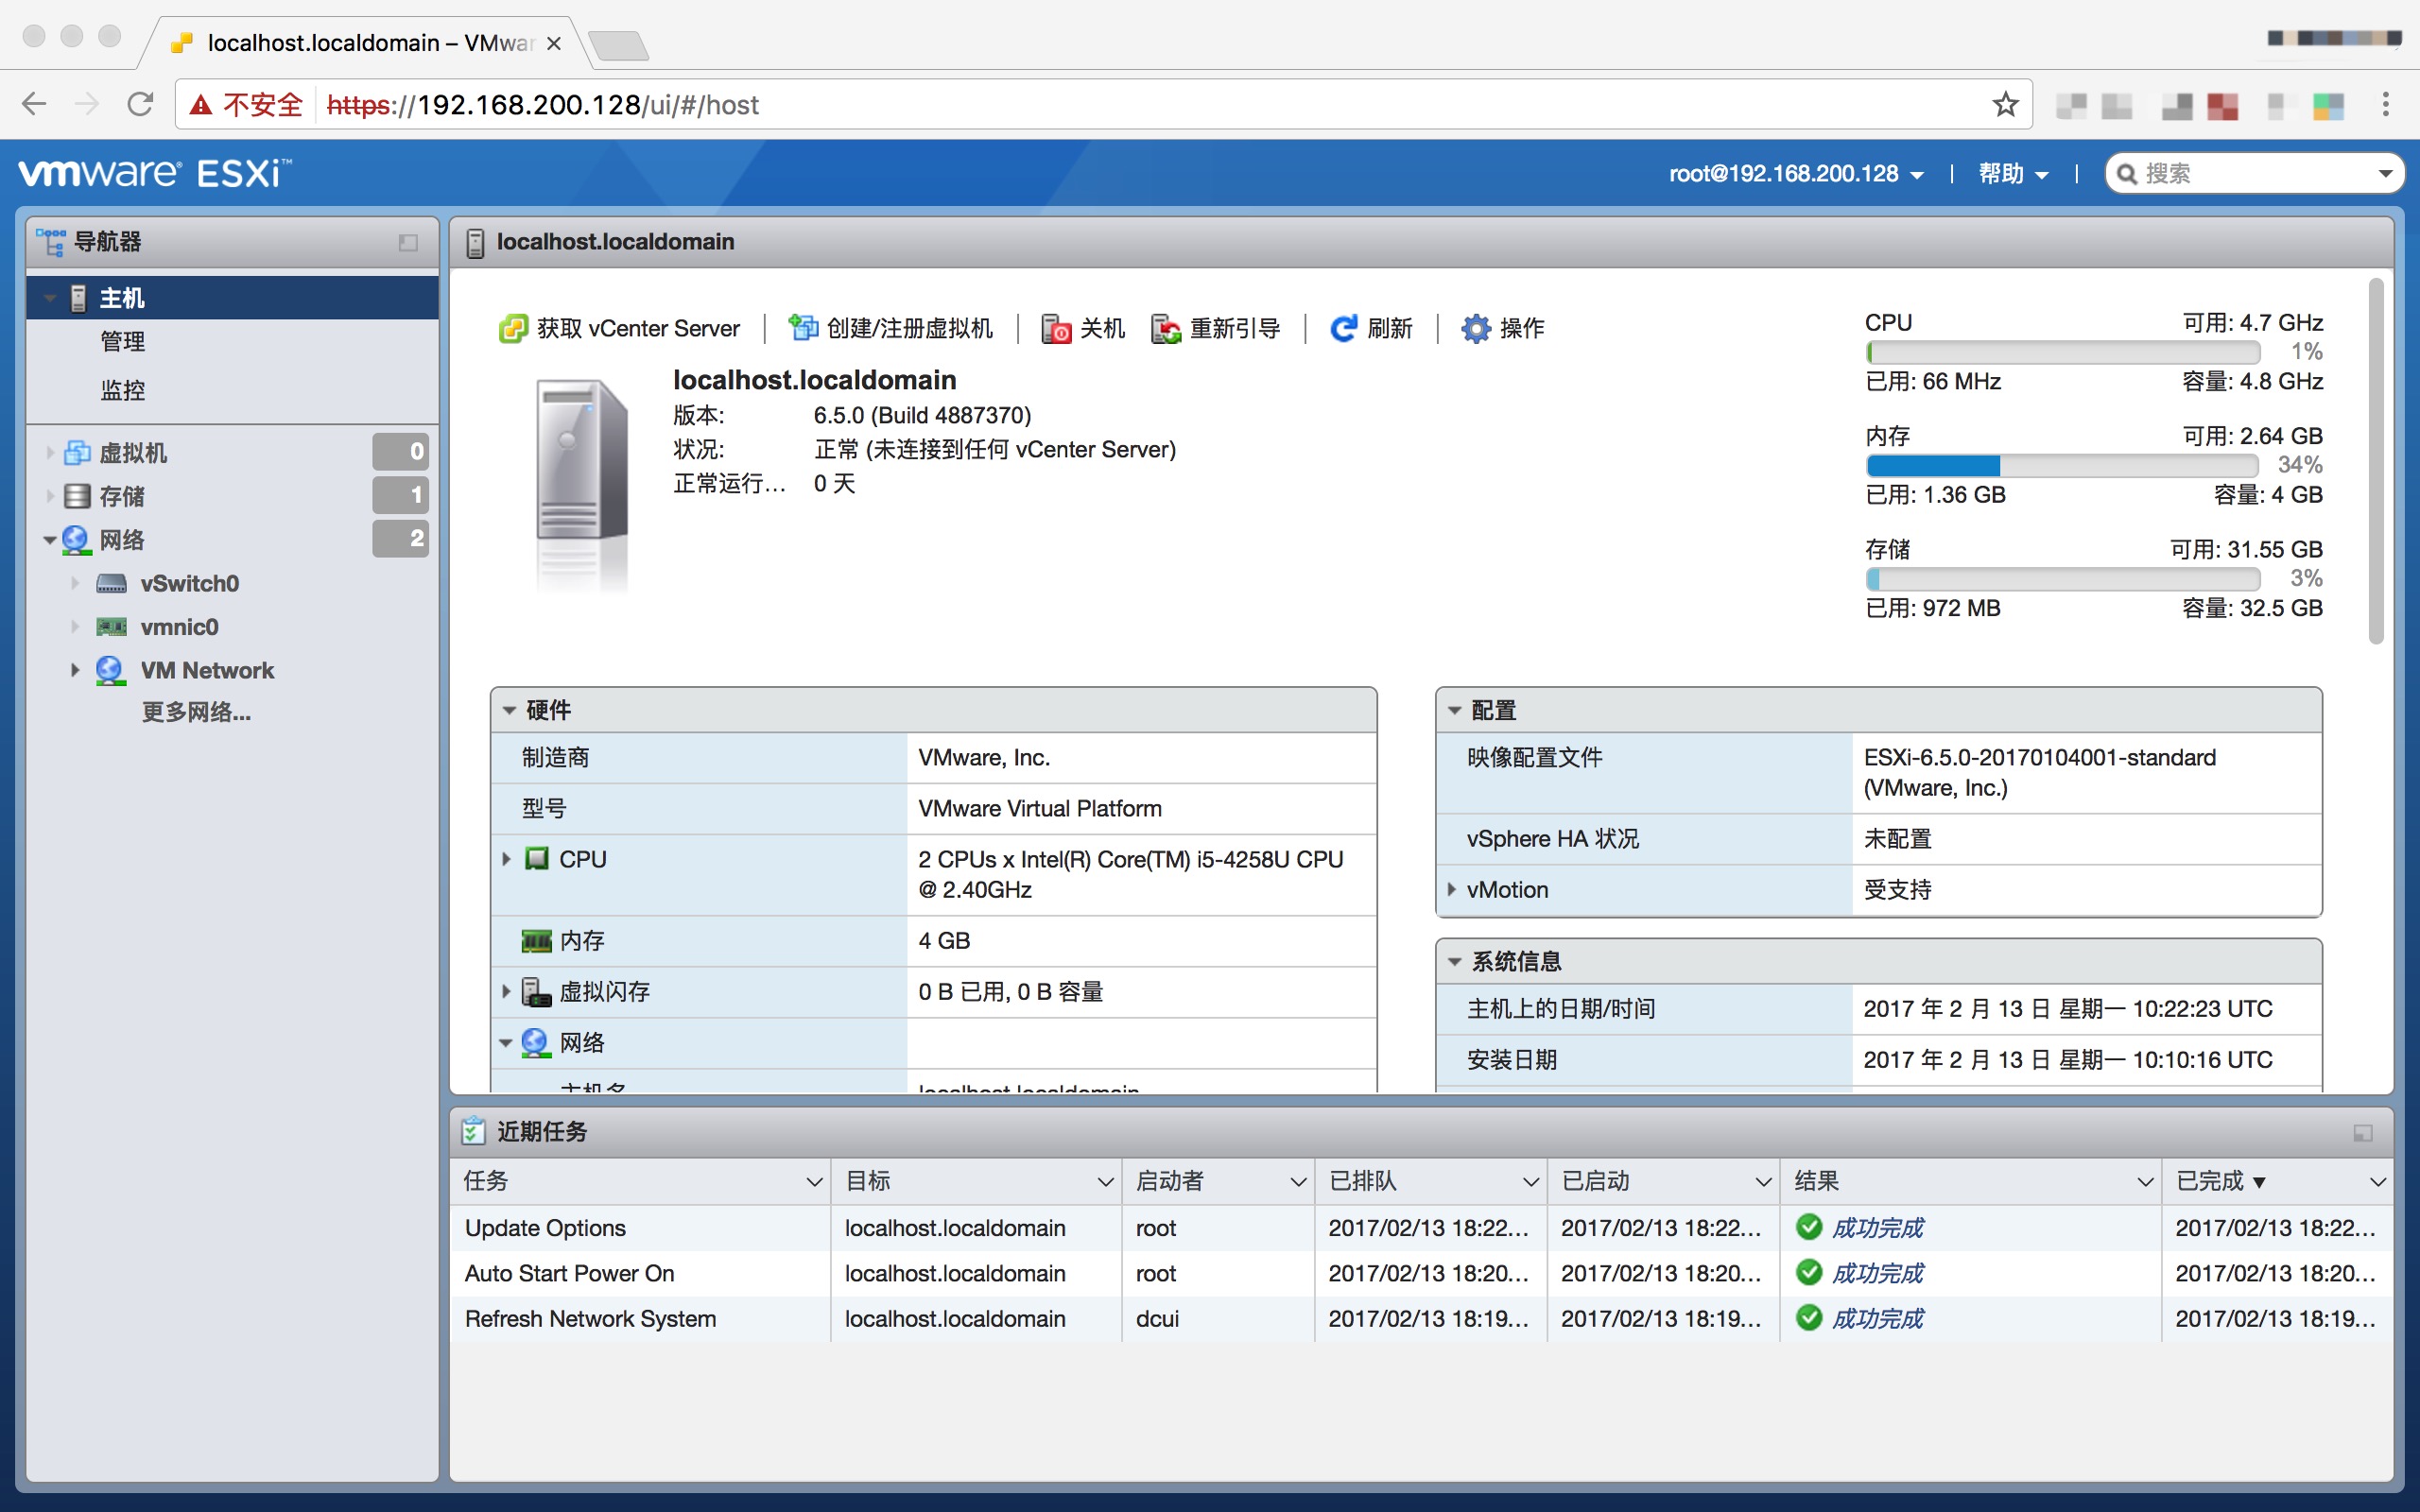This screenshot has height=1512, width=2420.
Task: Expand the VM Network tree node
Action: (x=75, y=670)
